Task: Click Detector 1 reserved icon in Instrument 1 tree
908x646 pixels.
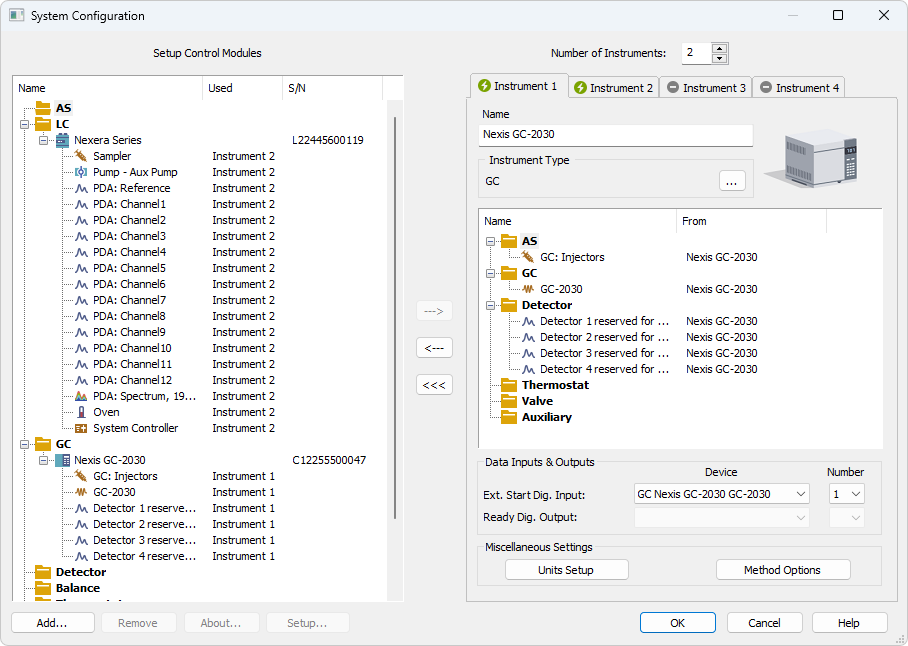Action: tap(528, 321)
